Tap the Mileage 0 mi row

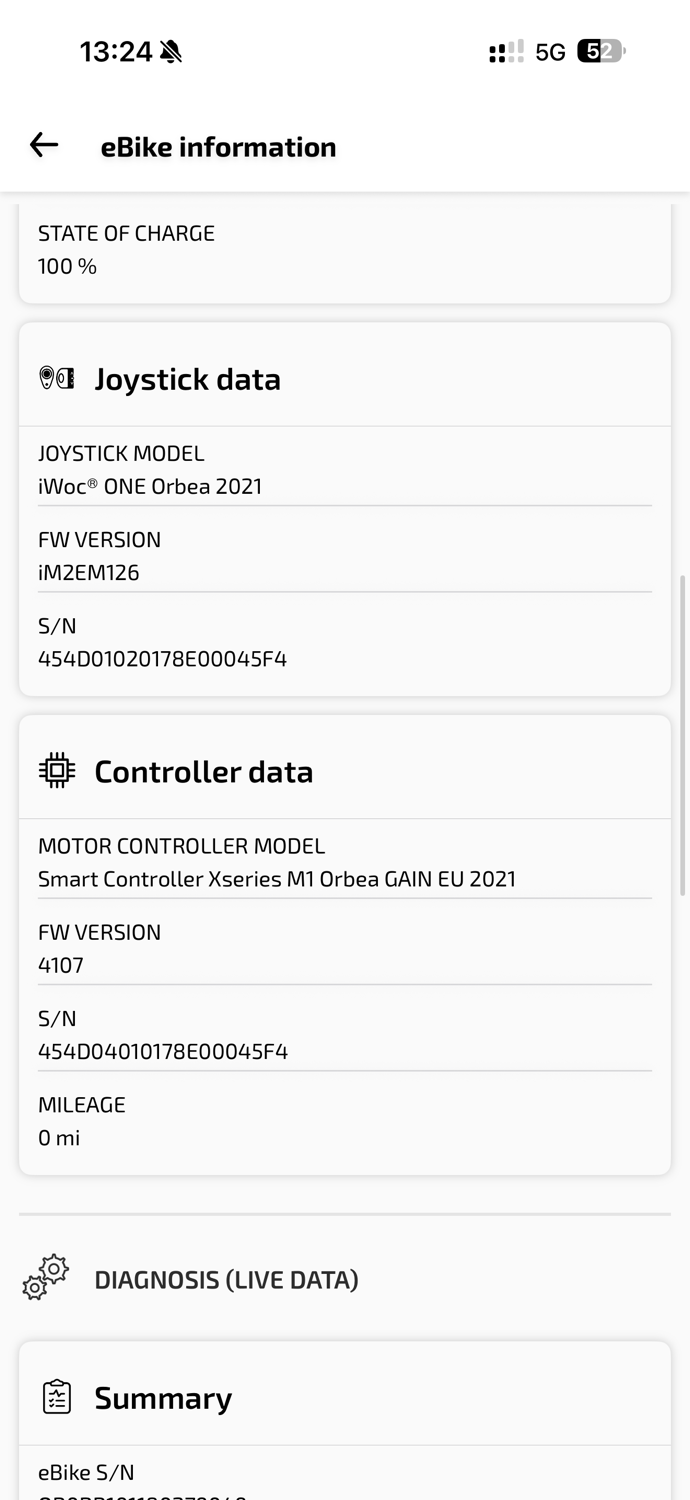tap(345, 1121)
